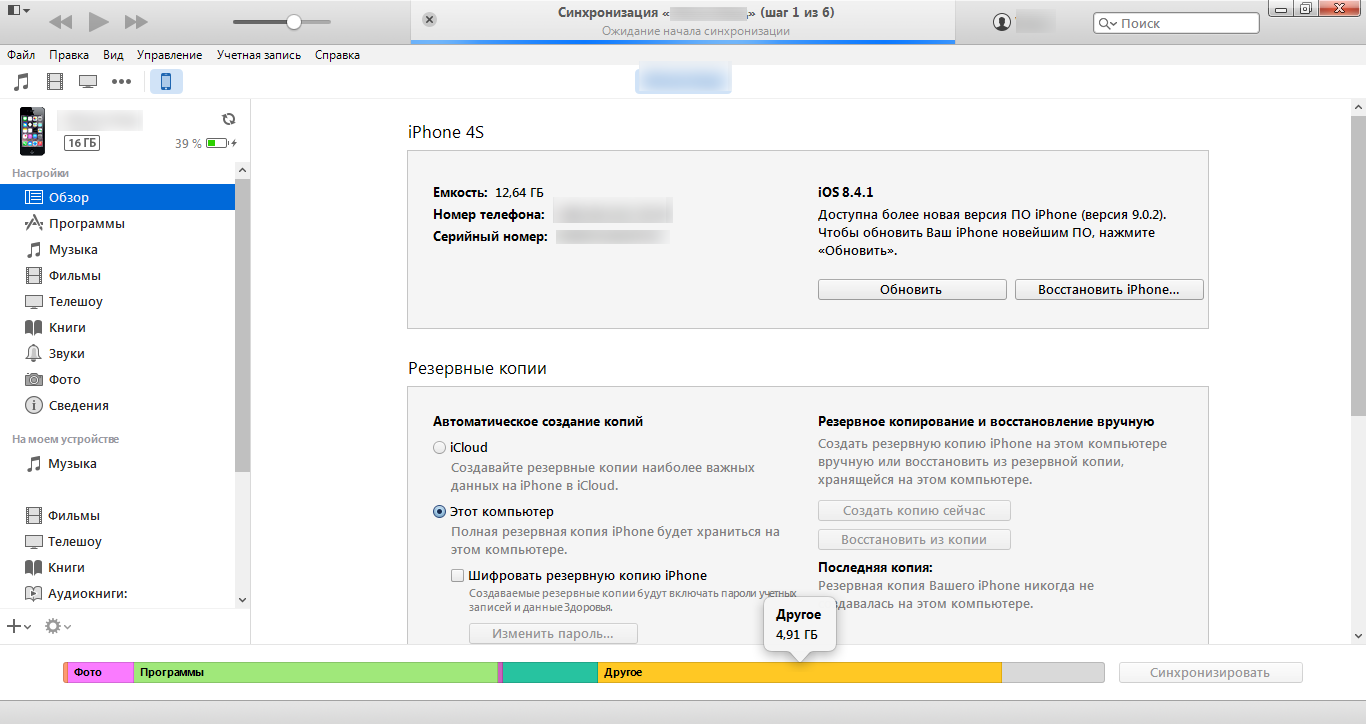The width and height of the screenshot is (1366, 724).
Task: Switch to Music library icon
Action: click(x=22, y=81)
